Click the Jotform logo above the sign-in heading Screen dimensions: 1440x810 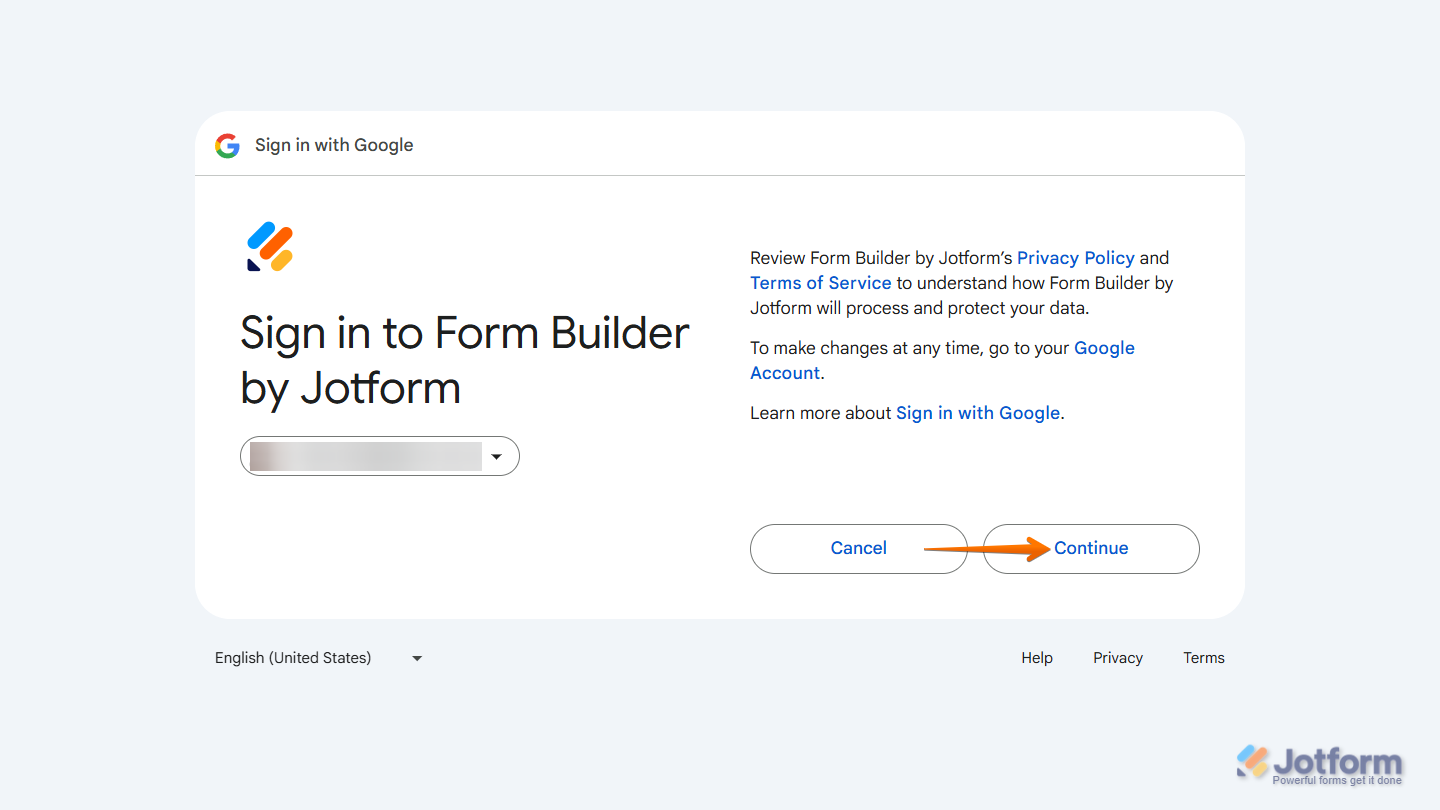coord(266,246)
